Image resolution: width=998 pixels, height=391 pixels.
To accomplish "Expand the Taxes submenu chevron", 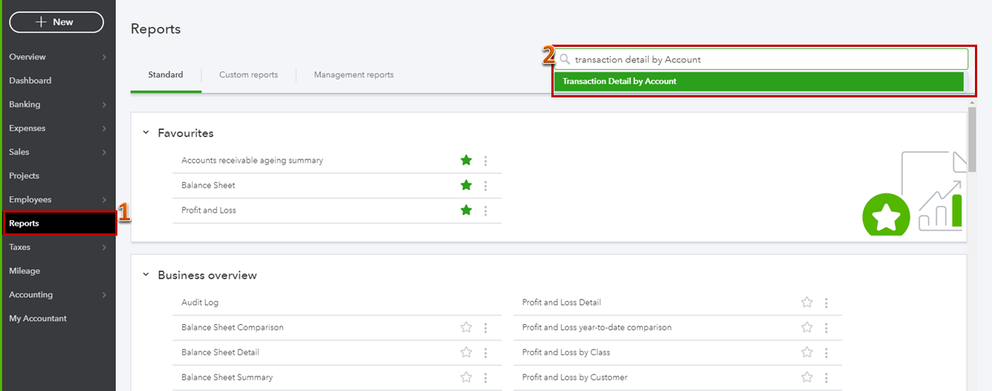I will coord(104,248).
